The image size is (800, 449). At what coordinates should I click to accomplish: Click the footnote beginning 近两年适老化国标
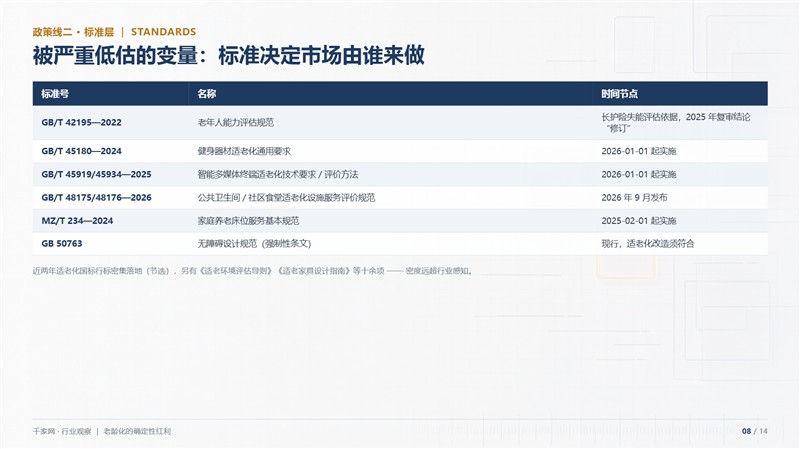tap(253, 271)
